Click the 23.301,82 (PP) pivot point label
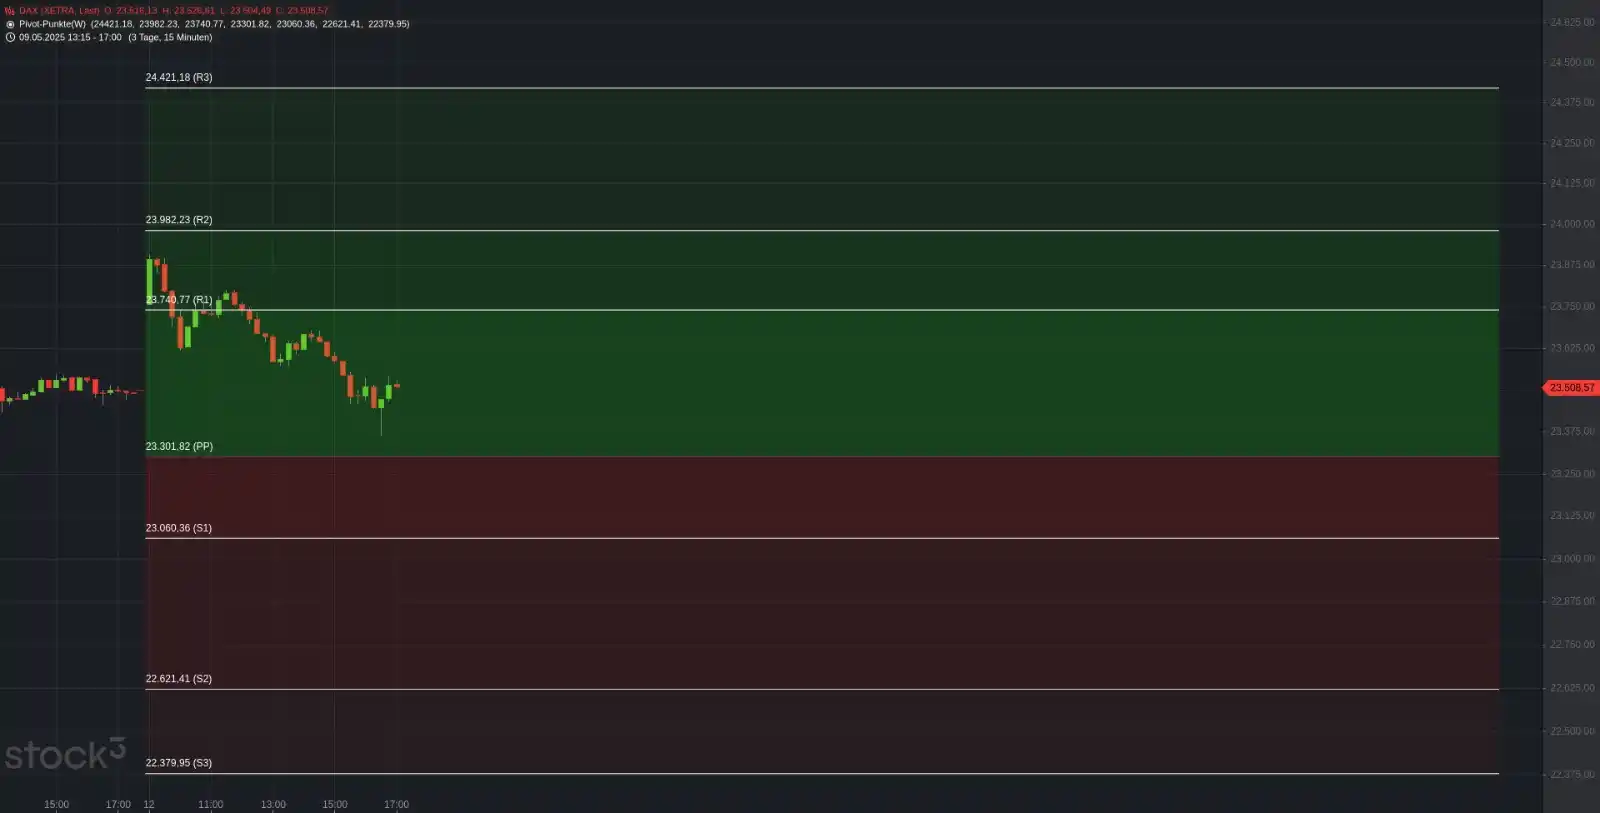 (x=179, y=446)
